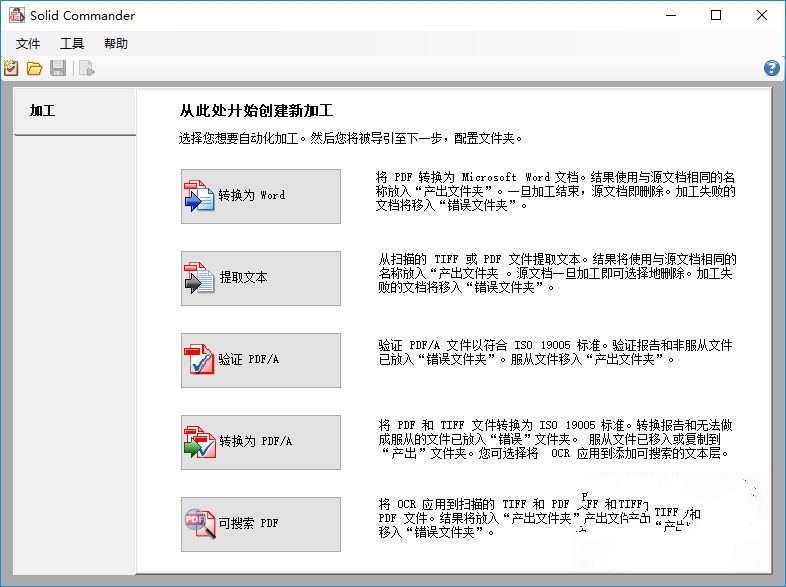Start the 可搜索 PDF task
The height and width of the screenshot is (587, 786).
tap(261, 524)
